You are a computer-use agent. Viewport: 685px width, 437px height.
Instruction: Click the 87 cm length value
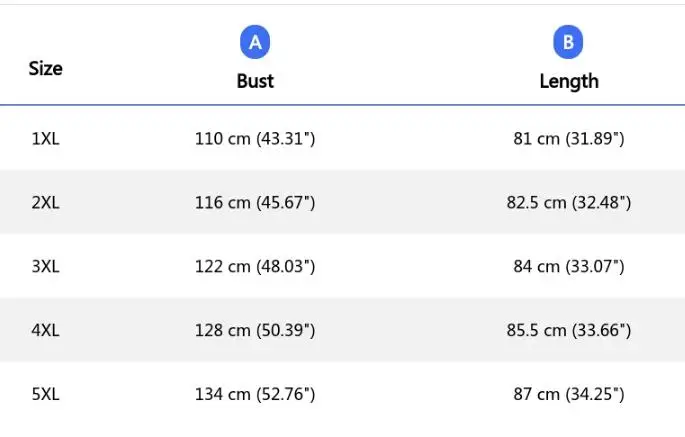[568, 394]
